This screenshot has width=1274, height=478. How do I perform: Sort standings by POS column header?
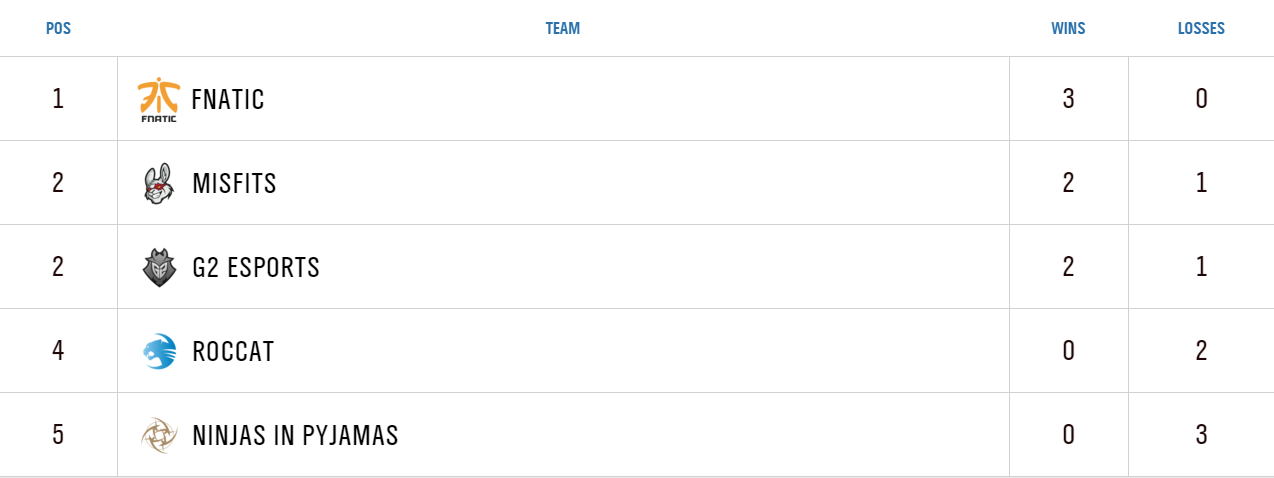(58, 29)
